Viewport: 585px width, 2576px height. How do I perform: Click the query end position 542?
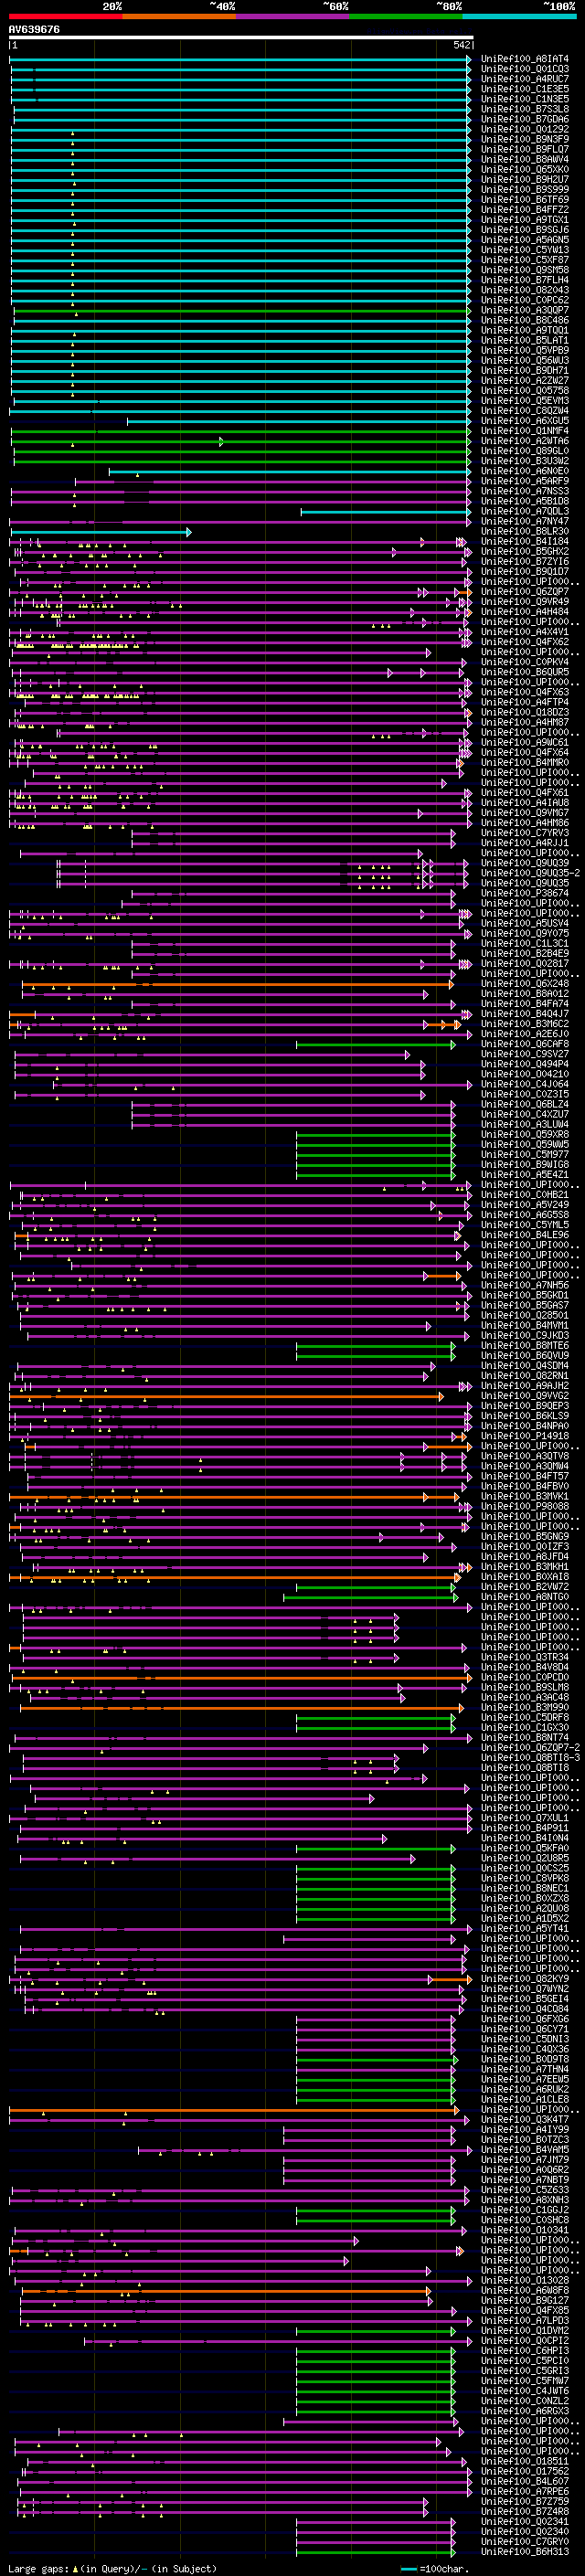tap(461, 45)
